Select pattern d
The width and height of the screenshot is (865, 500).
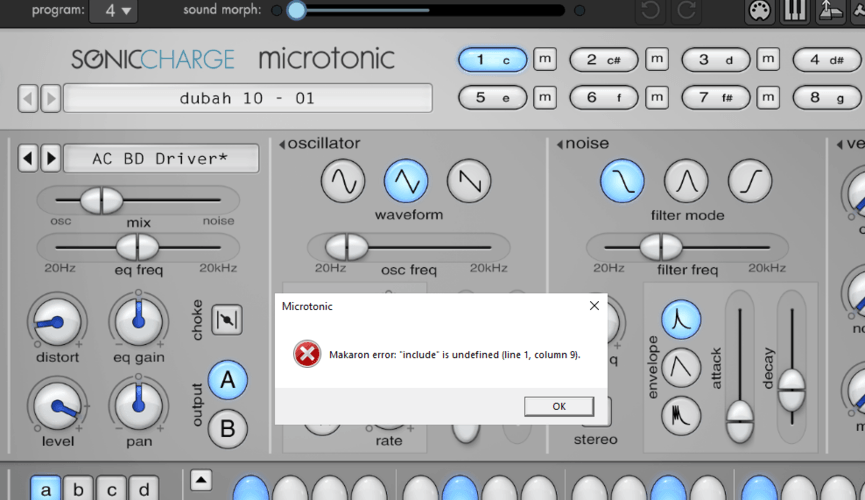click(144, 488)
